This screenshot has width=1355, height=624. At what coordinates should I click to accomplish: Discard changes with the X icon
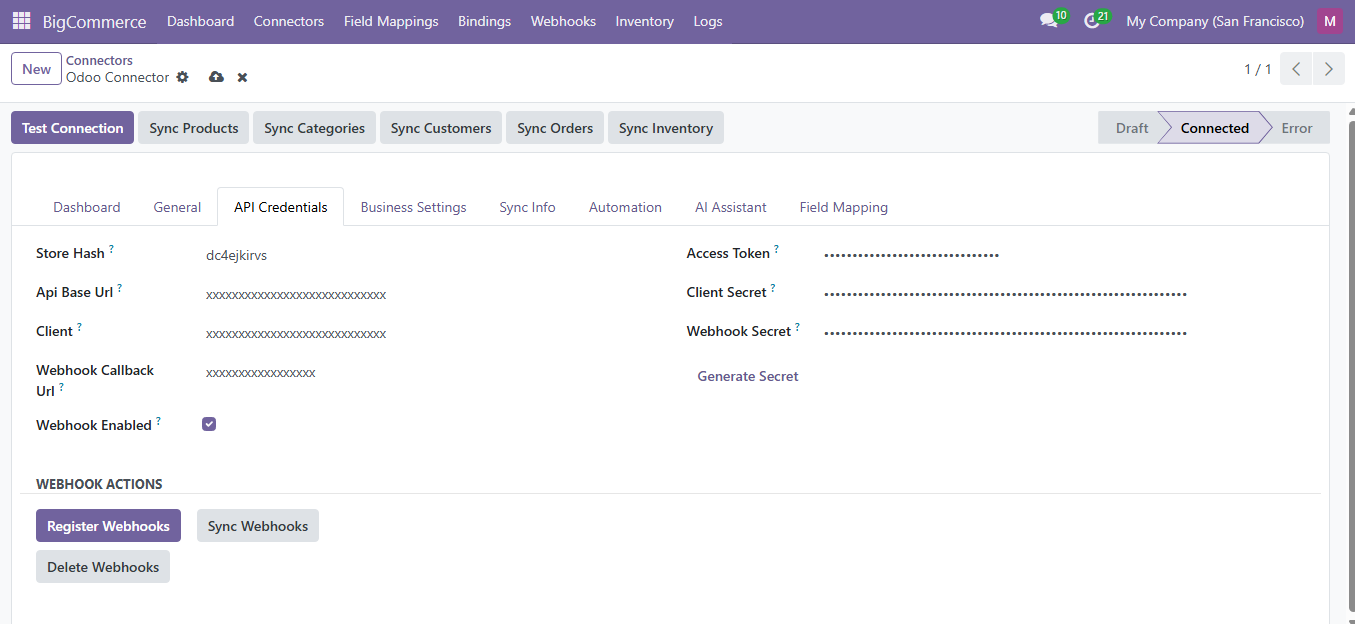point(242,77)
